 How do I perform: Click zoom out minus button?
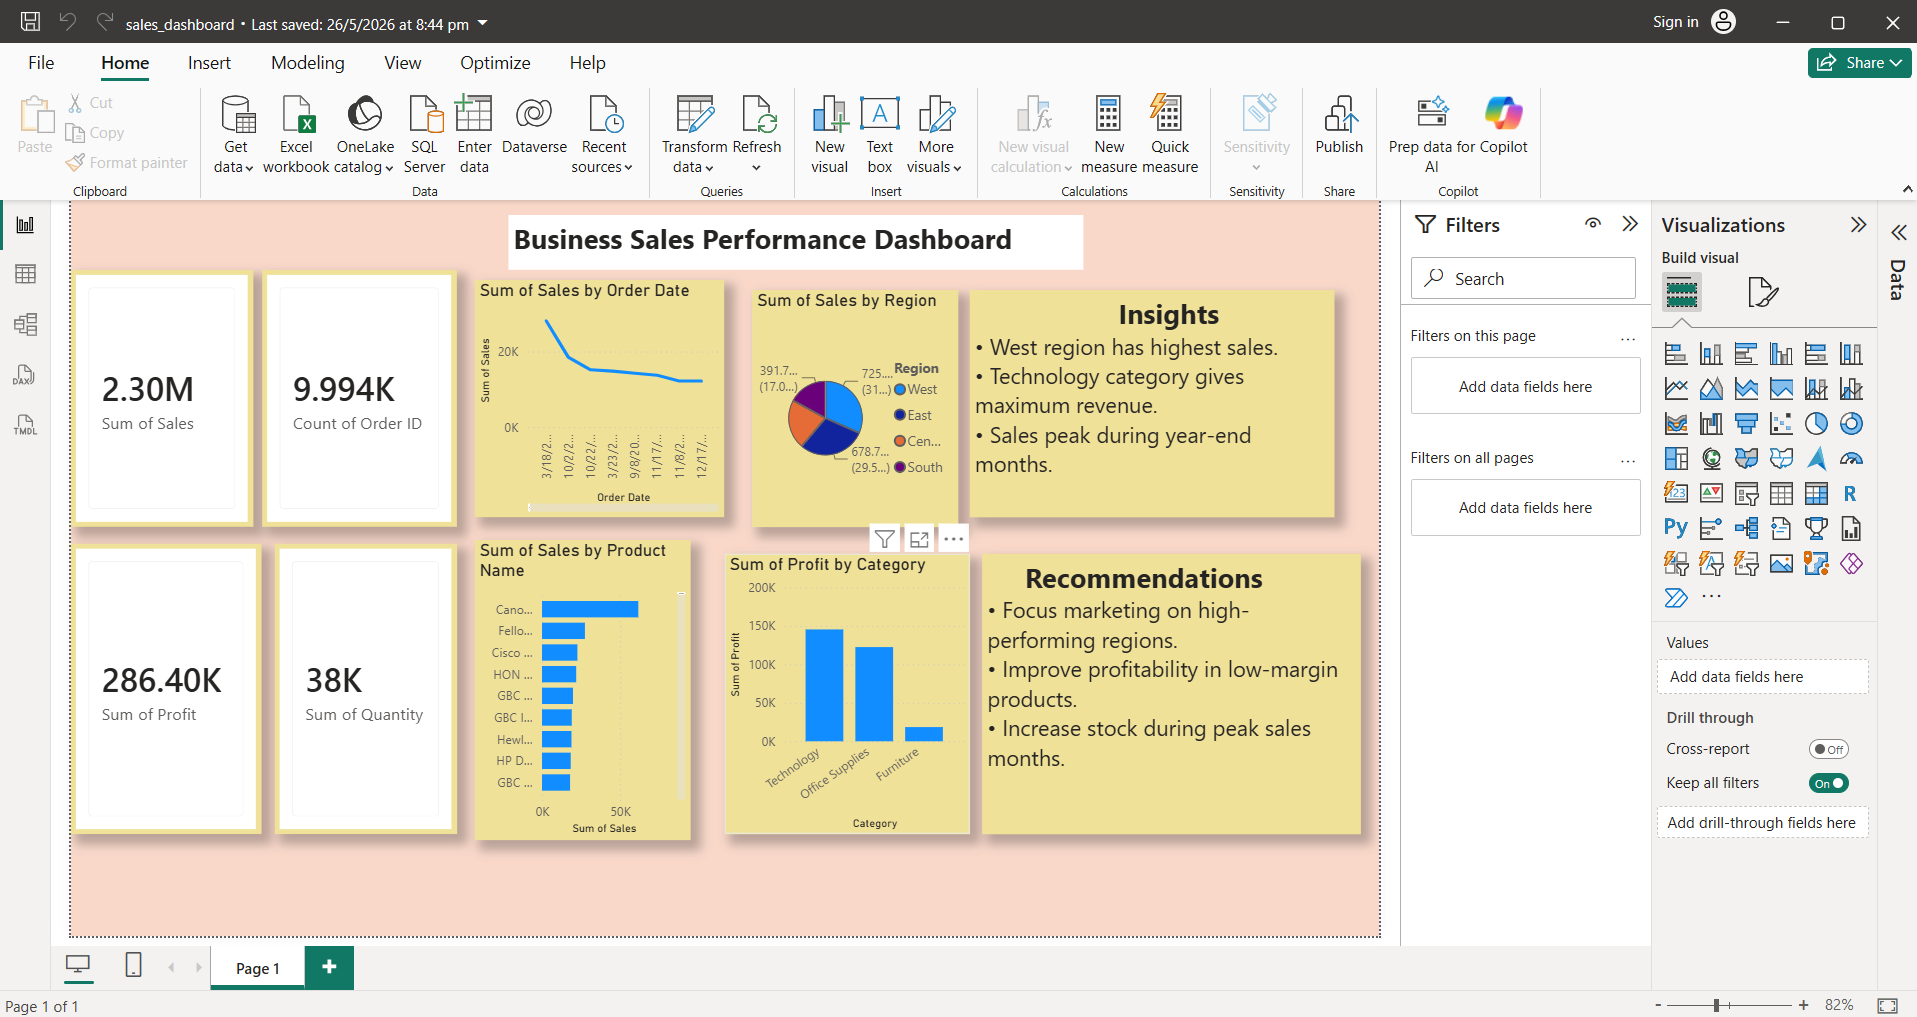(1658, 1005)
